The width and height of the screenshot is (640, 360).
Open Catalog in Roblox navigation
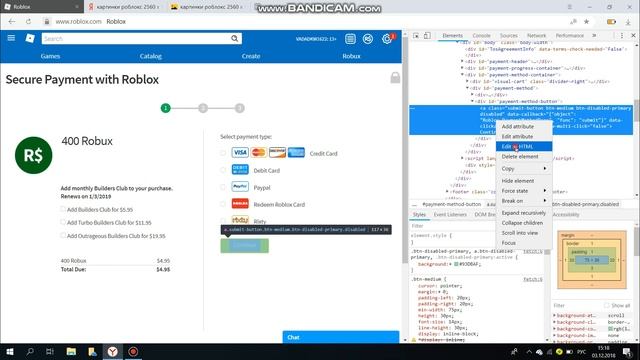point(151,56)
